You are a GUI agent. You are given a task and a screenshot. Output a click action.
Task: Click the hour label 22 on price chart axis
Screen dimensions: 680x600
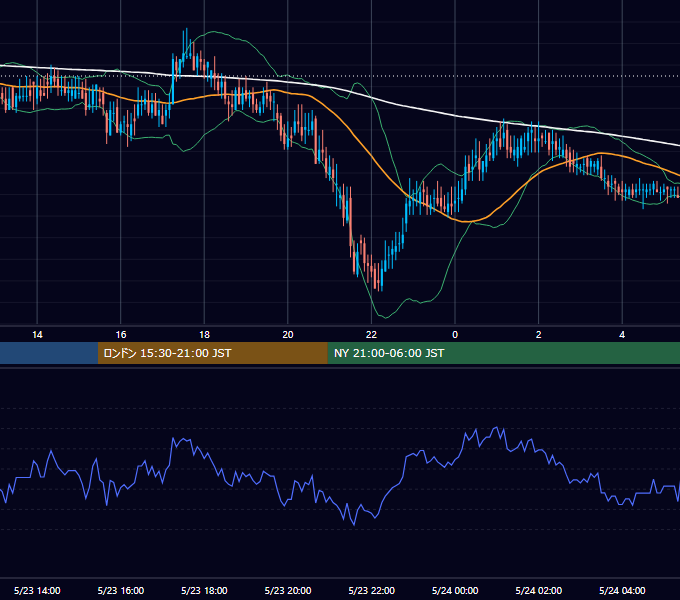pos(372,335)
